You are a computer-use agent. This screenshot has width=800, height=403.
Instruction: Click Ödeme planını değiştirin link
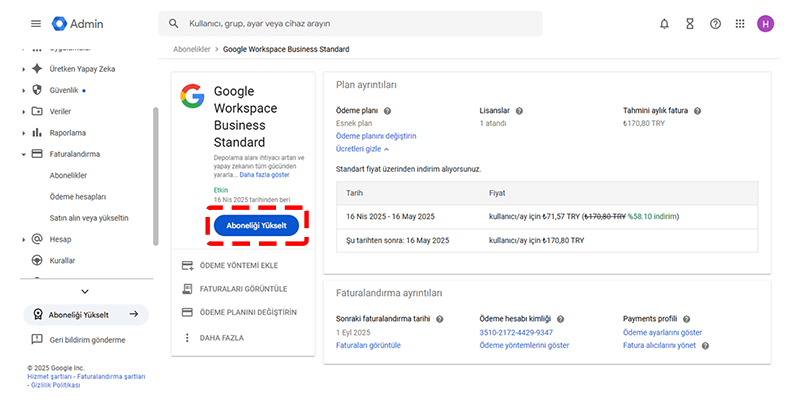[376, 136]
